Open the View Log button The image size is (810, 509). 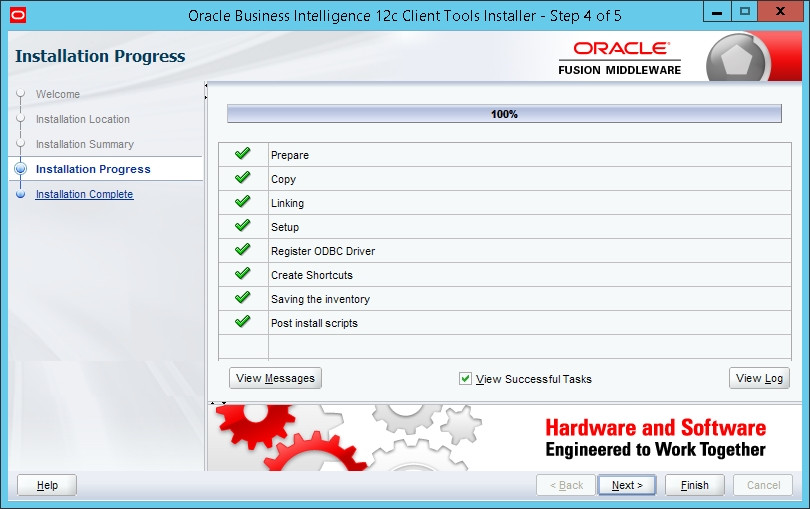[759, 378]
